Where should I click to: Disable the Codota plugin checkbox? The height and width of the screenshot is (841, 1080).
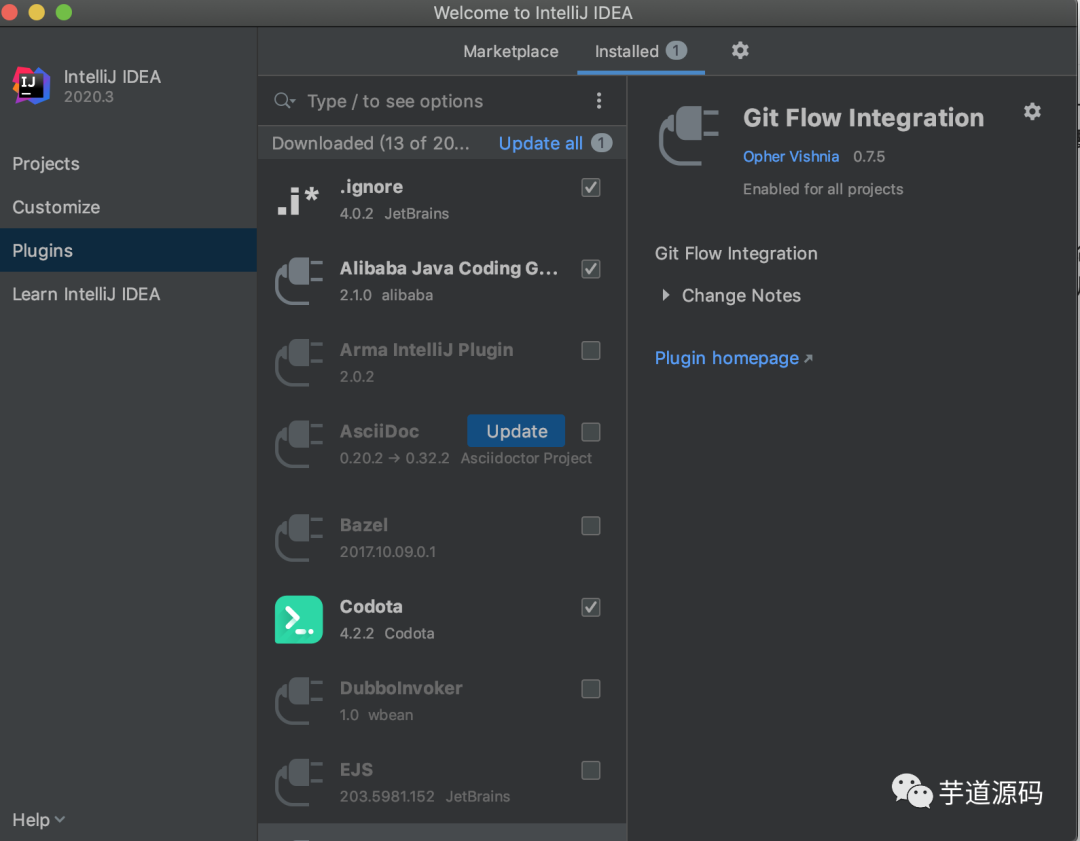[x=590, y=608]
